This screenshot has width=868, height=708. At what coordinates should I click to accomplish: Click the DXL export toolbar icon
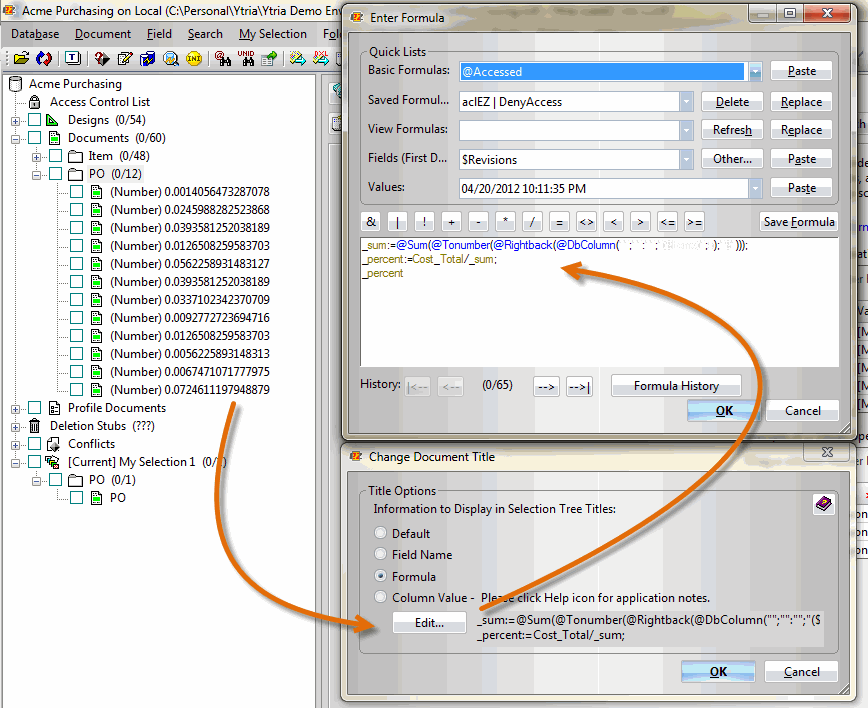point(320,58)
